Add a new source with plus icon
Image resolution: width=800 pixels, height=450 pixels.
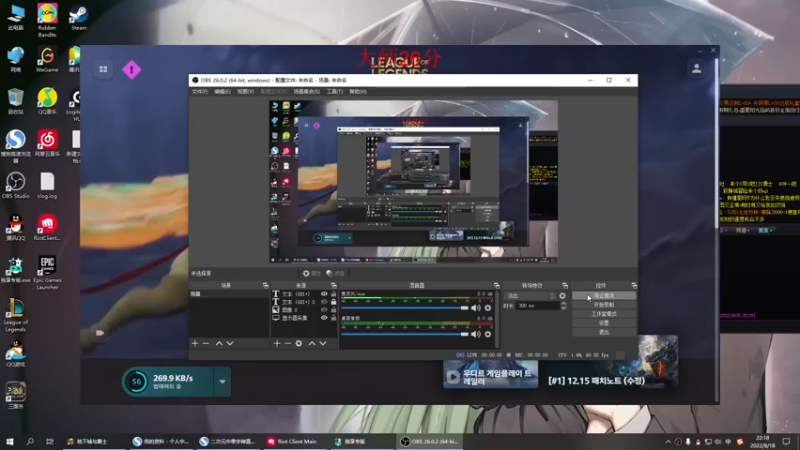(277, 343)
